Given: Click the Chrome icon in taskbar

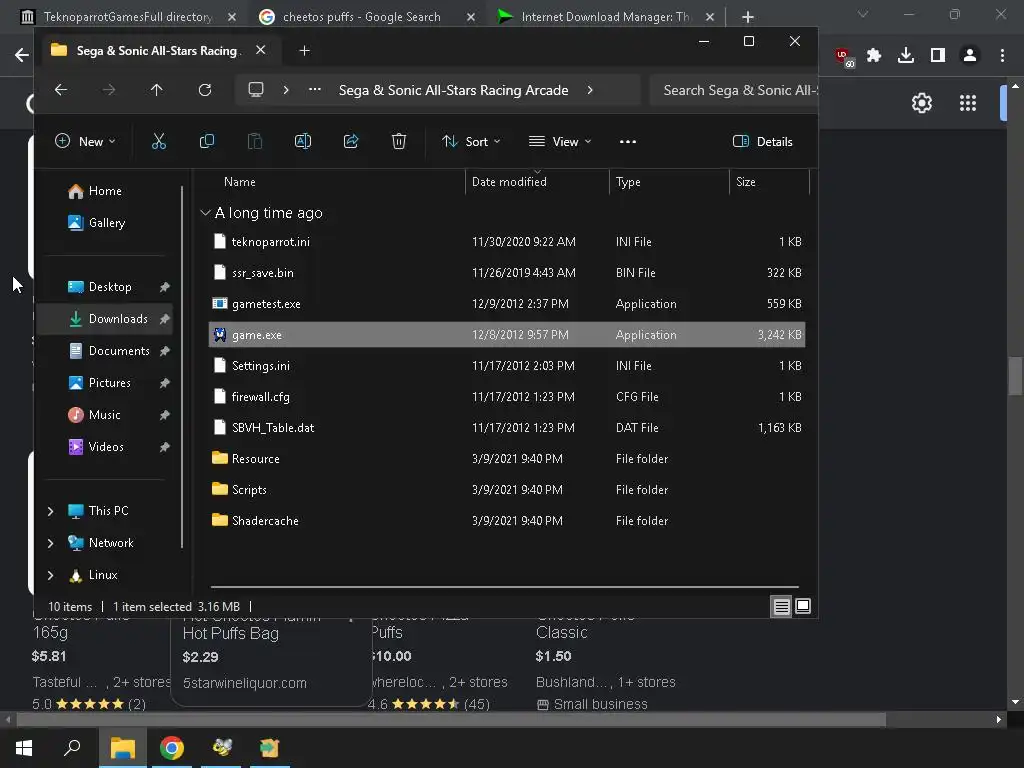Looking at the screenshot, I should [x=172, y=748].
